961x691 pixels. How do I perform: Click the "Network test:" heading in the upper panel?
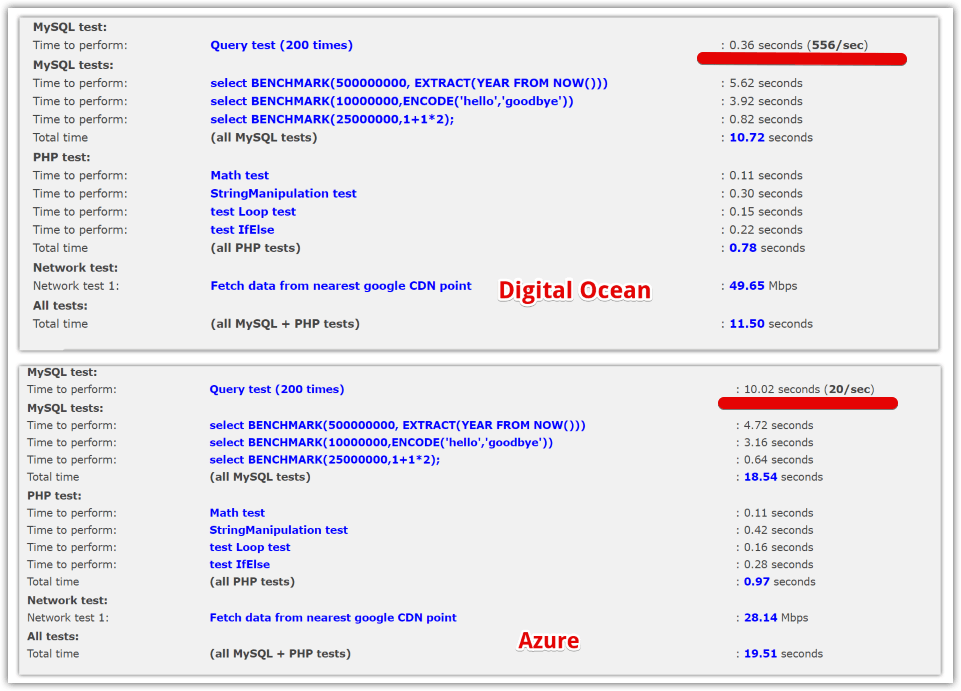coord(75,268)
